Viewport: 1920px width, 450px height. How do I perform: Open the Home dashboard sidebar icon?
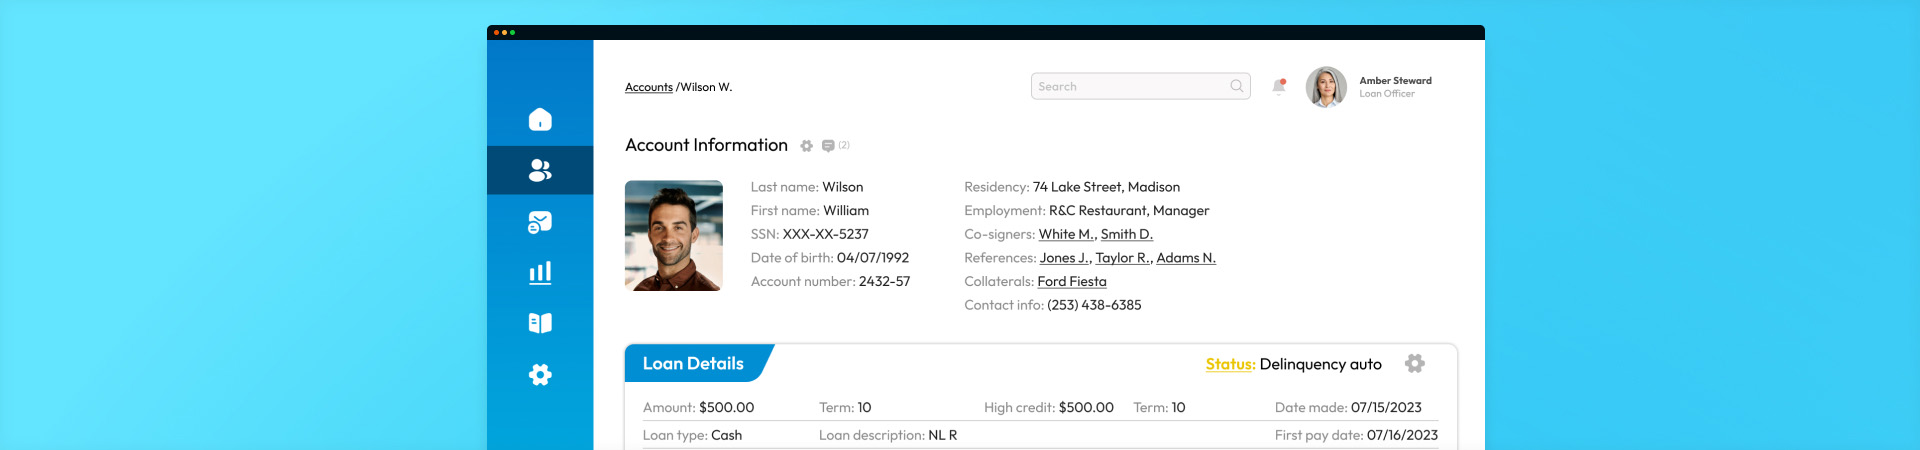[540, 119]
